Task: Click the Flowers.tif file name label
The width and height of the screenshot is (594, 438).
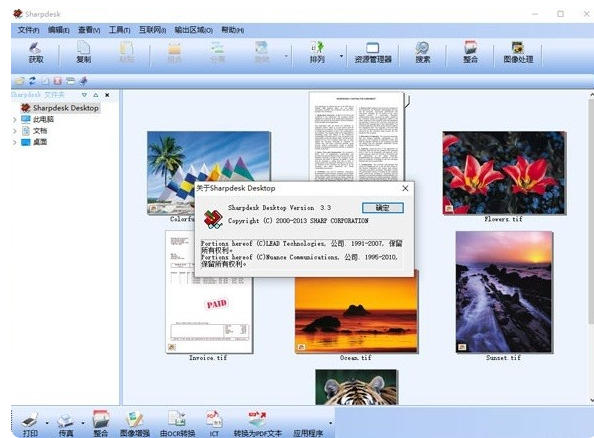Action: point(503,219)
